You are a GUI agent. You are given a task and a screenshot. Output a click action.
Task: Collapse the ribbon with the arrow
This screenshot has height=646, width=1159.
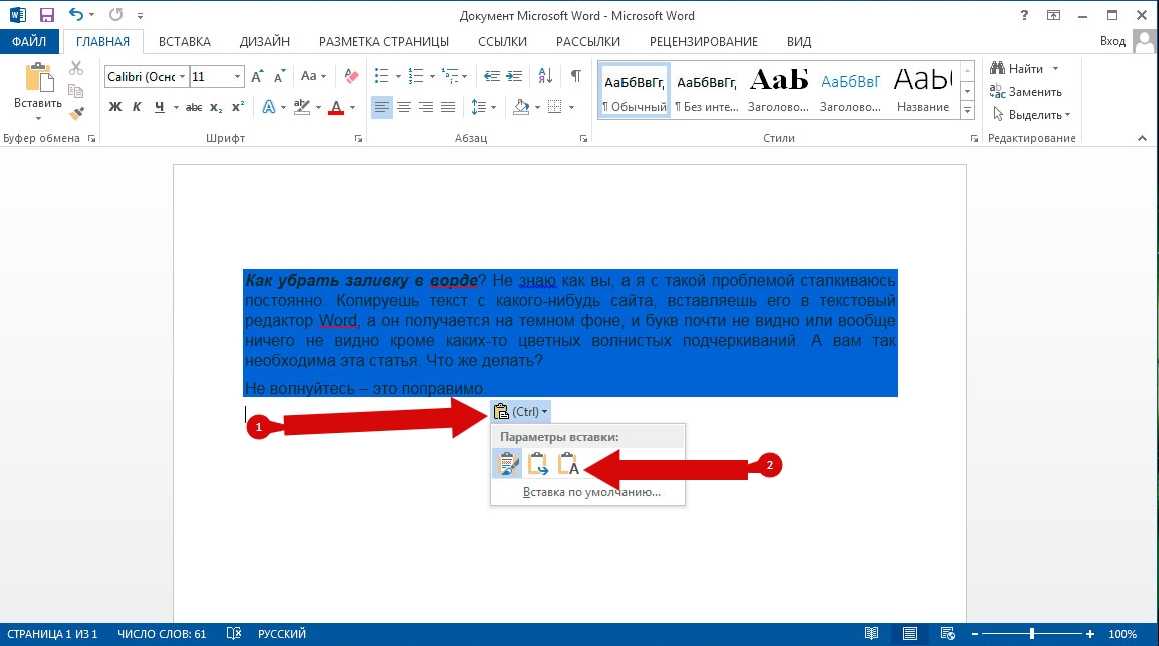click(1143, 138)
